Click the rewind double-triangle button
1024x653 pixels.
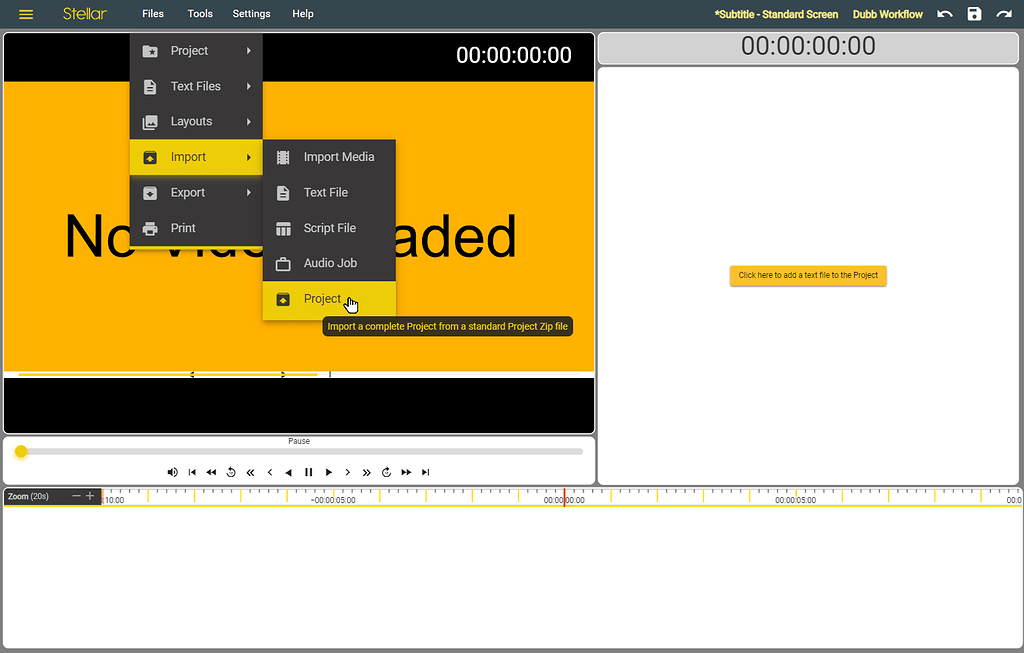click(x=211, y=472)
